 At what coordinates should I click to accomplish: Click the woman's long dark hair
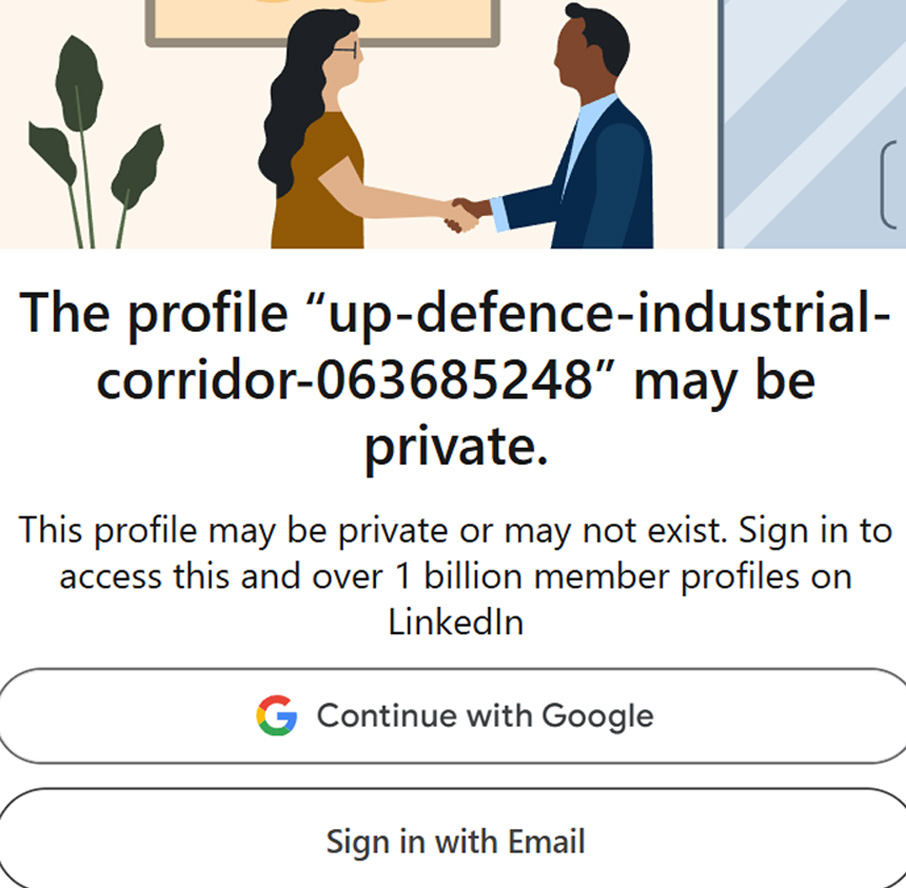click(x=285, y=110)
